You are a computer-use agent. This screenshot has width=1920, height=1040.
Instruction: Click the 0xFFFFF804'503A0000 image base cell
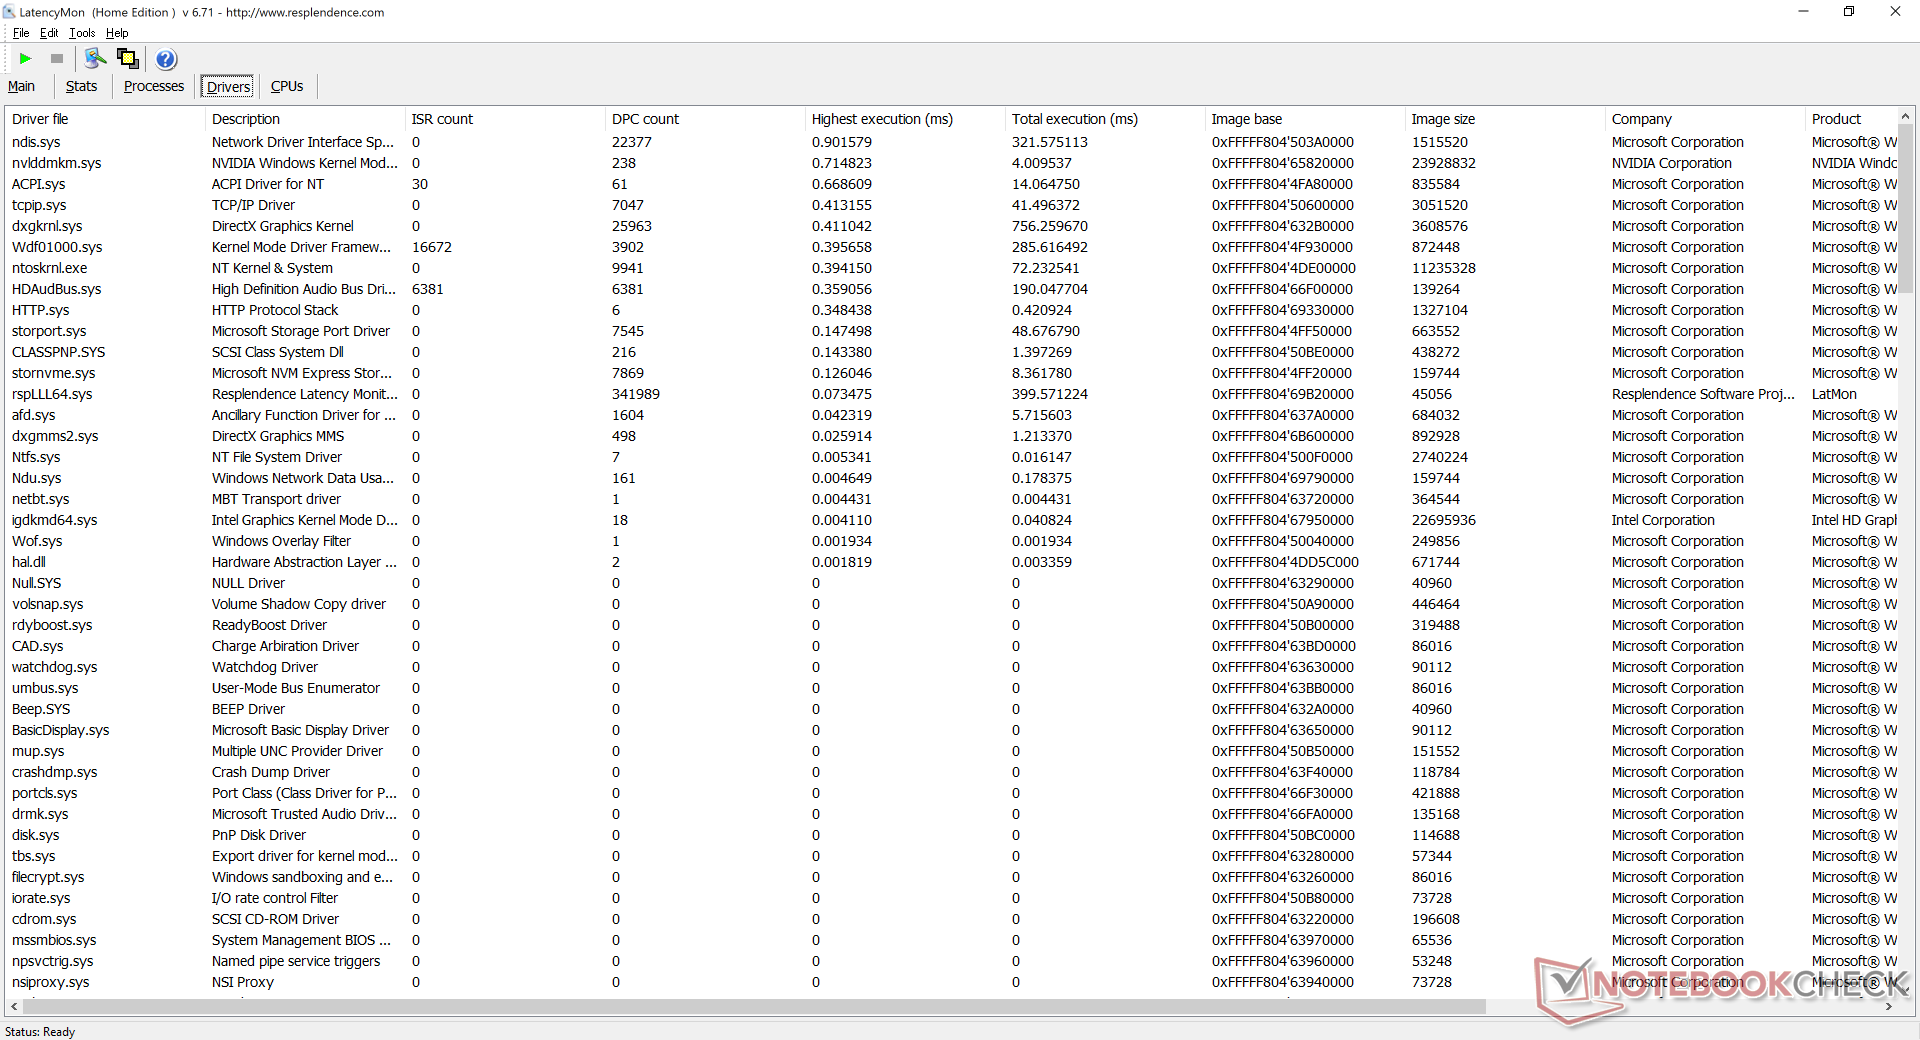[1283, 142]
